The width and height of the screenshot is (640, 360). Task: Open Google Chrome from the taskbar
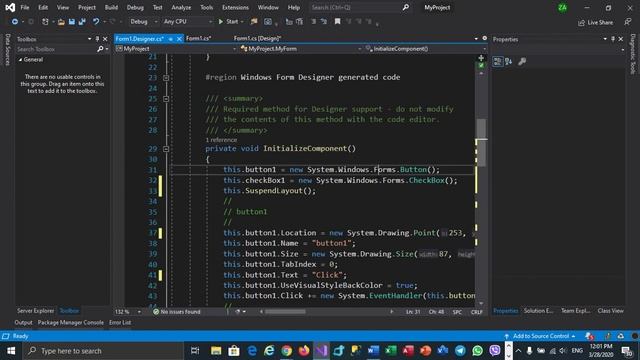tap(287, 351)
